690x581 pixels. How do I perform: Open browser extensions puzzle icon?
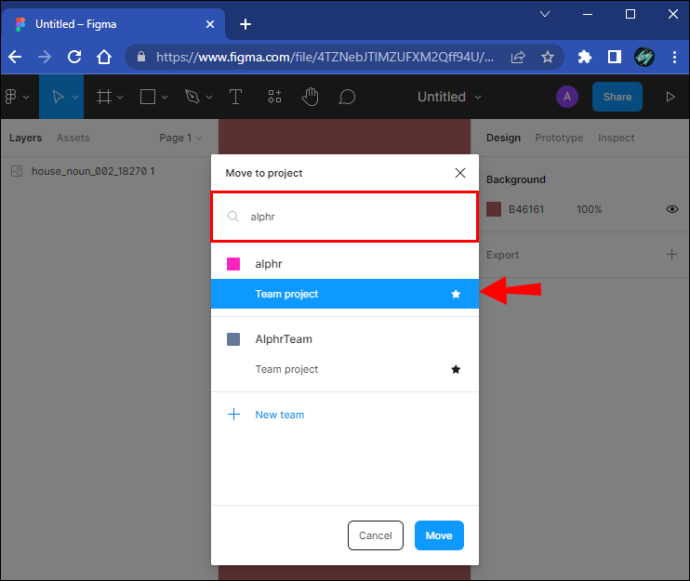584,57
